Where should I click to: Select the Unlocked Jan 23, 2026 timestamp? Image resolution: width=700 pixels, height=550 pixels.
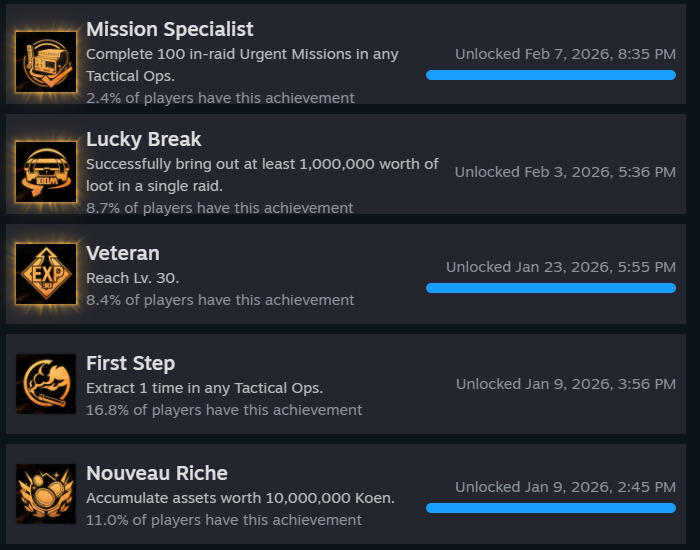tap(561, 267)
